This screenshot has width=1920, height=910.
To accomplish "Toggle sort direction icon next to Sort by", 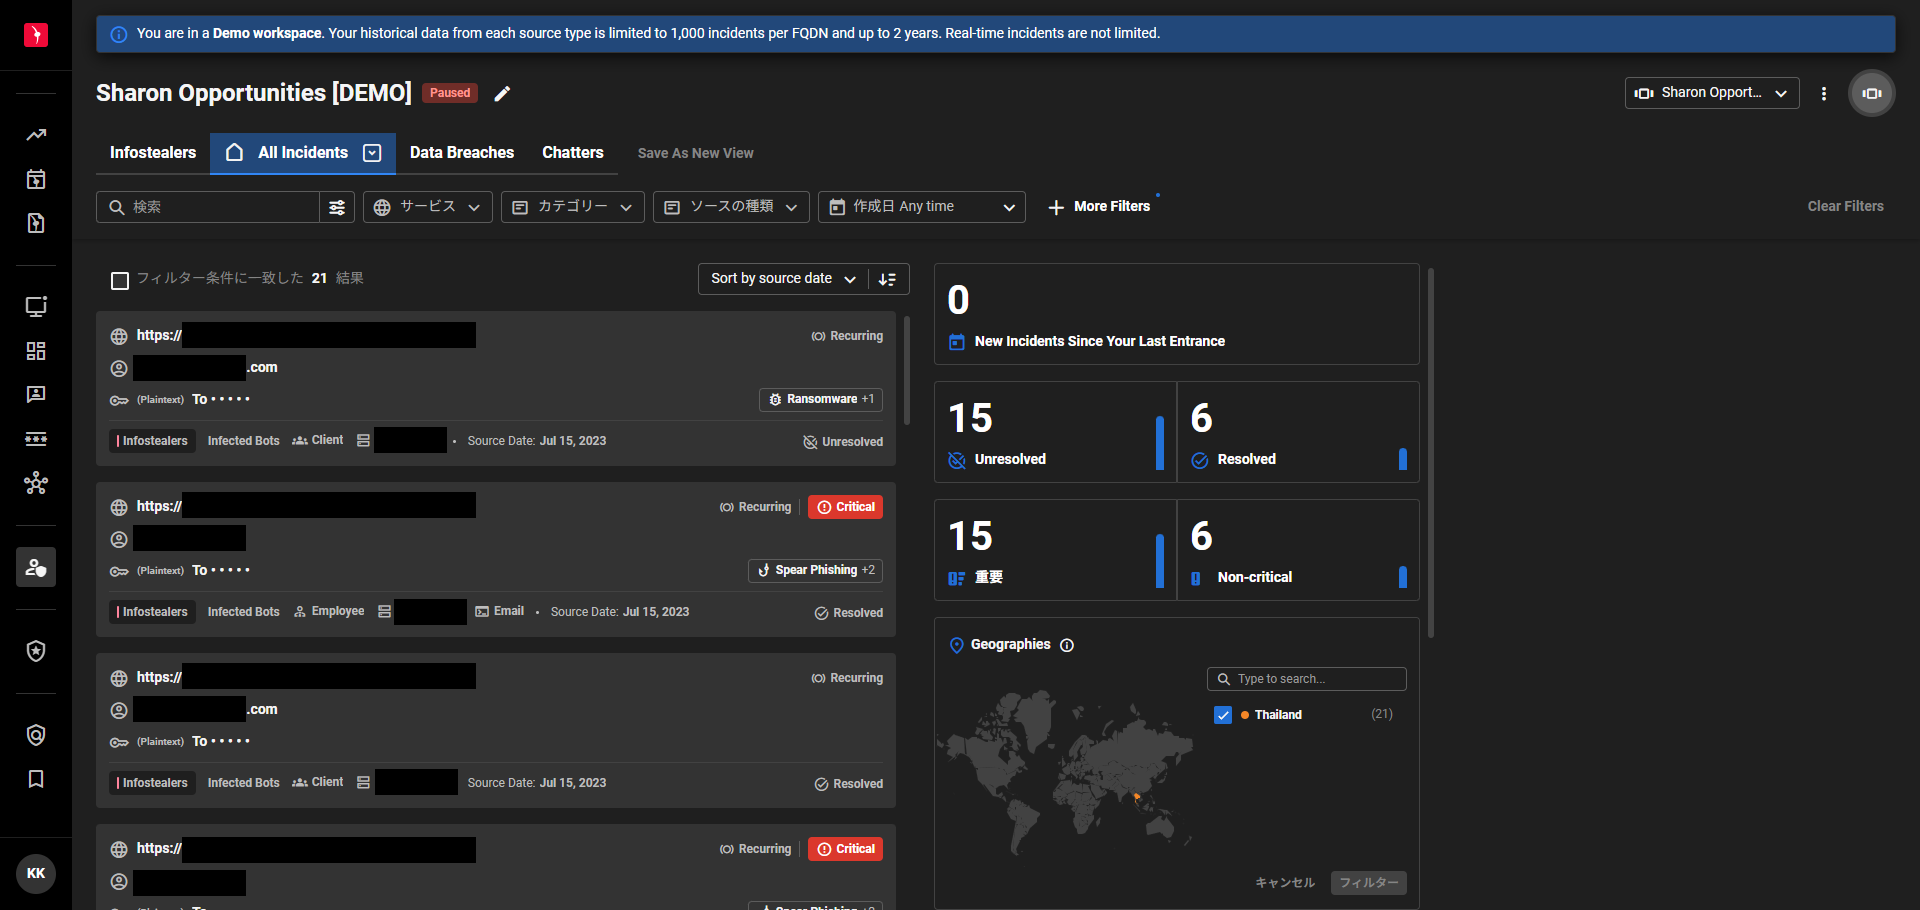I will click(x=888, y=279).
